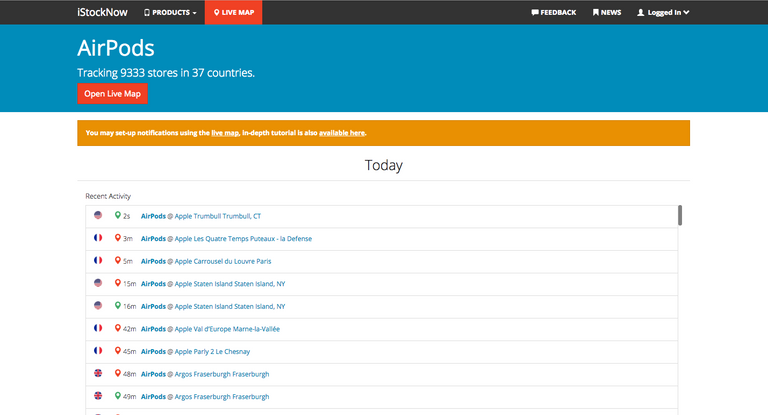
Task: Click the Recent Activity list scrollbar
Action: (x=680, y=215)
